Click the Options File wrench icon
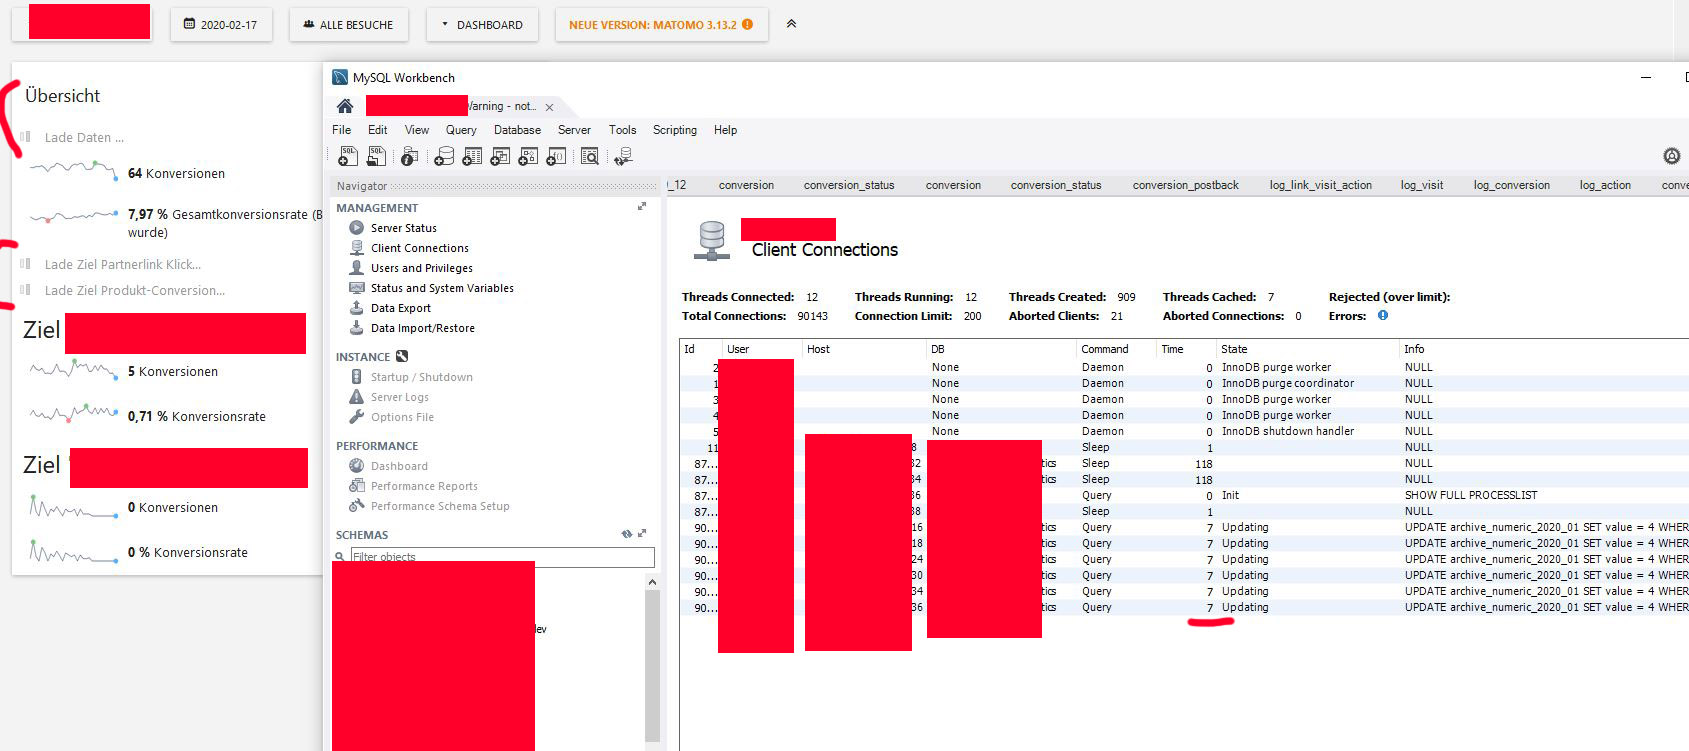 click(x=356, y=417)
